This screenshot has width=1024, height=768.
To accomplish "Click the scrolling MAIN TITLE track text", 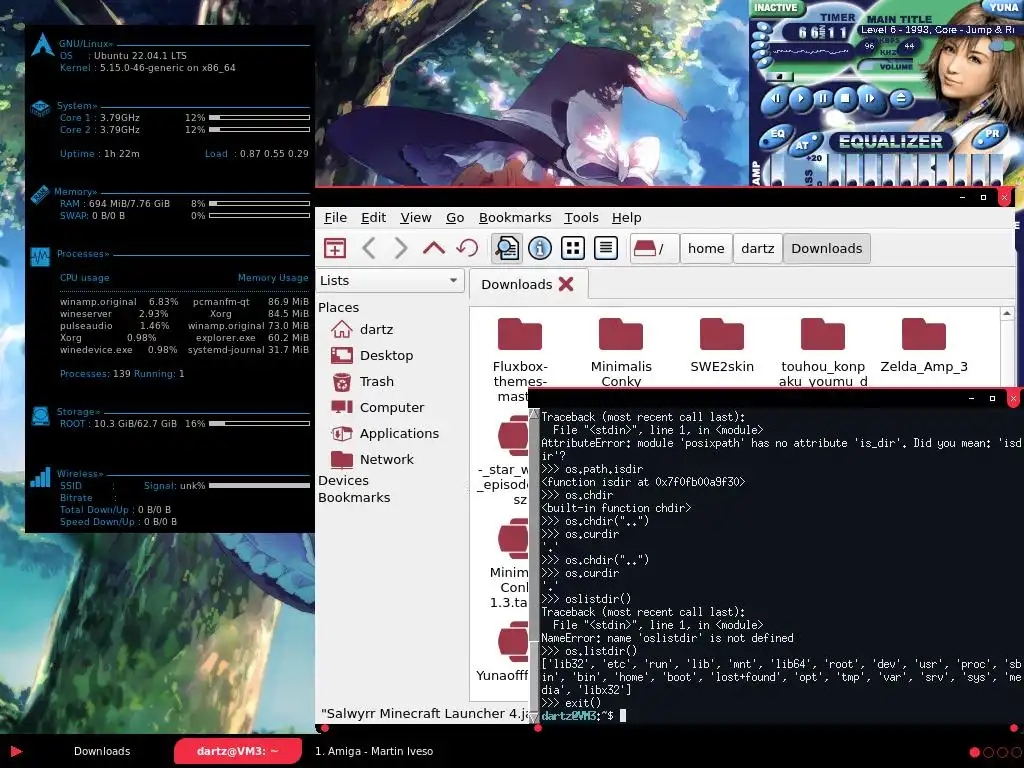I will [939, 30].
